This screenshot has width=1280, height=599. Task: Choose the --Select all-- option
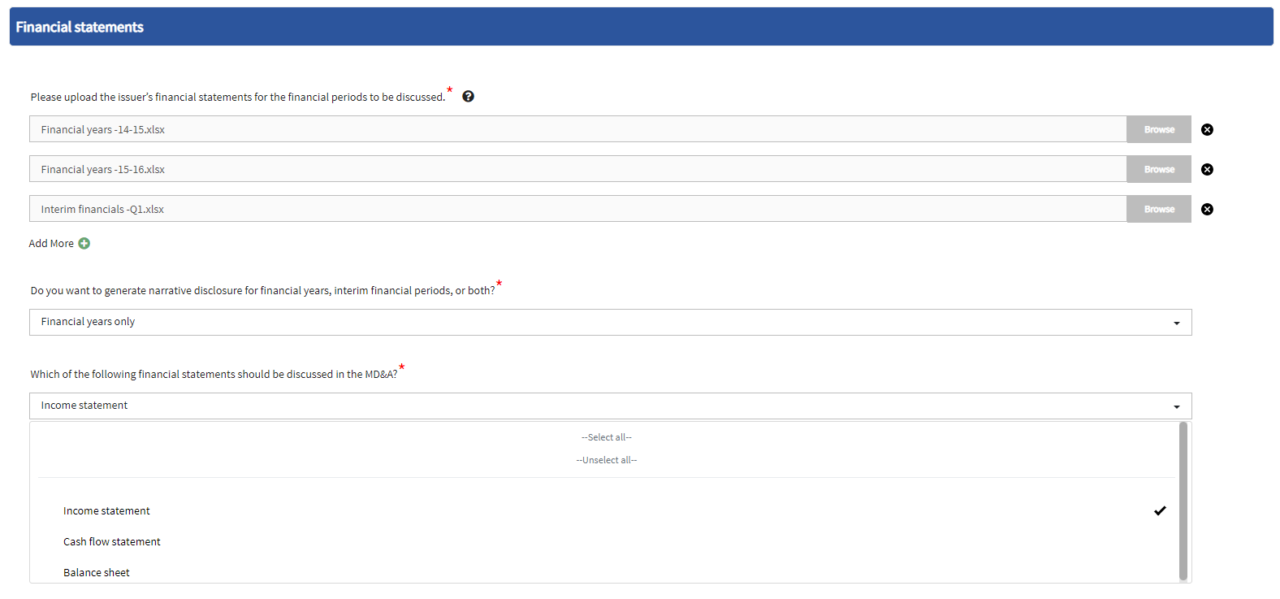[607, 437]
